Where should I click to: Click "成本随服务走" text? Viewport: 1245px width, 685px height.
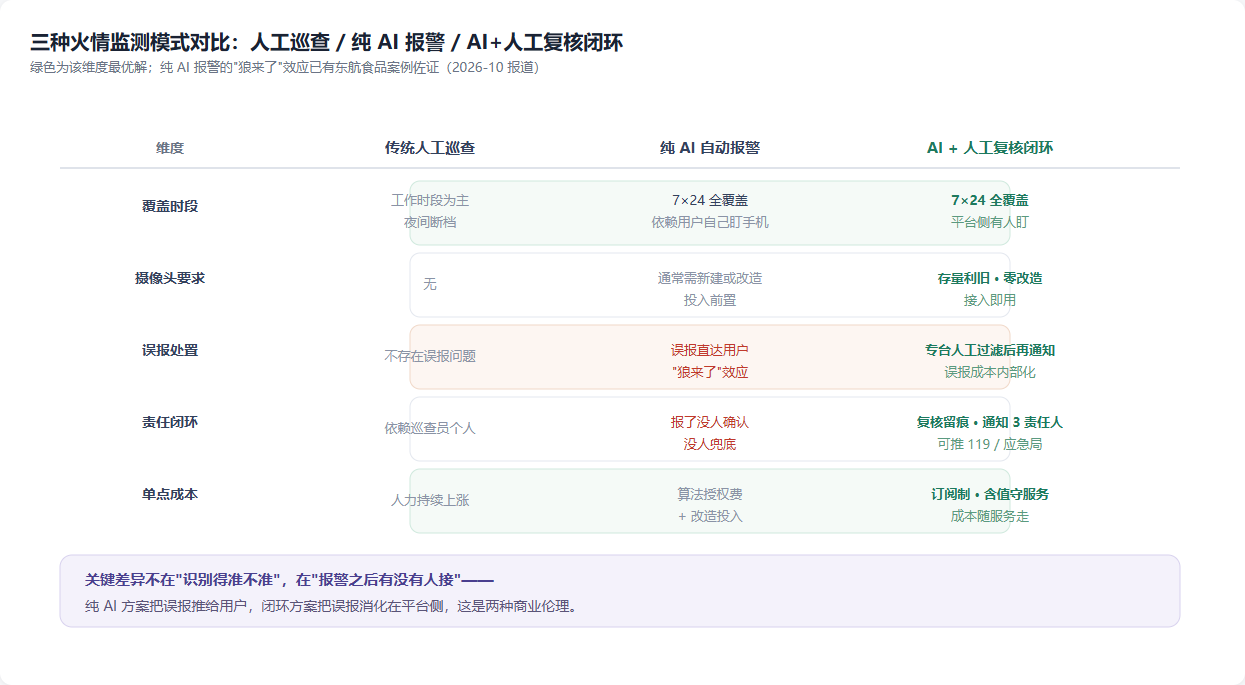pos(990,516)
